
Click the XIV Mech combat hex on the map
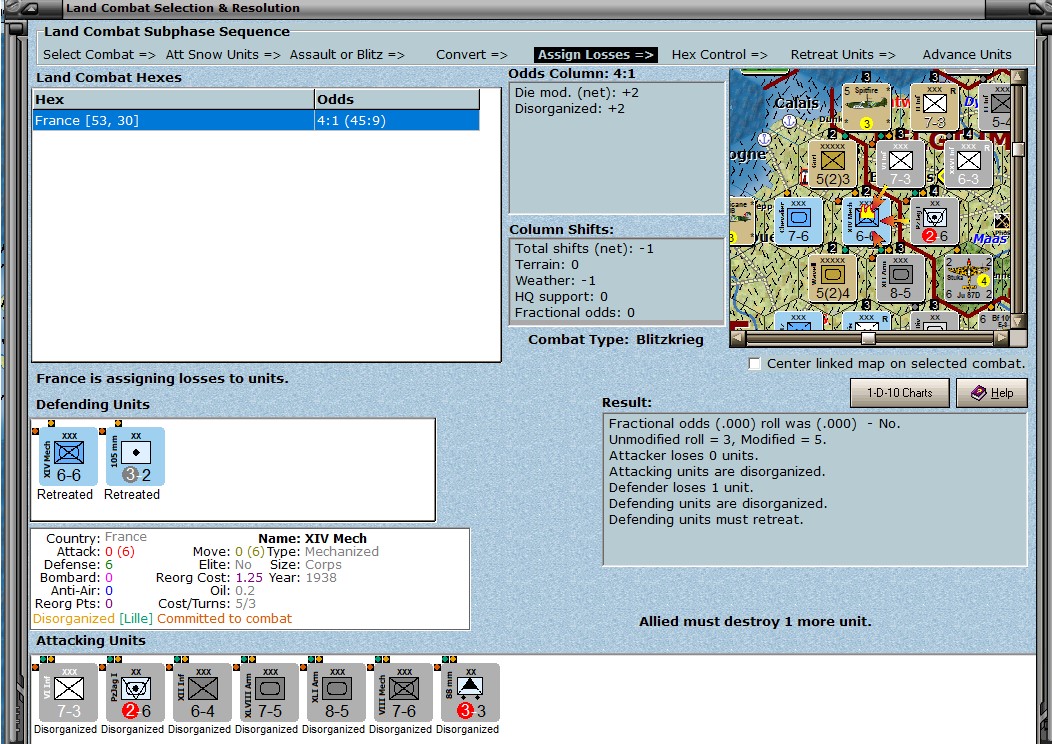tap(866, 221)
